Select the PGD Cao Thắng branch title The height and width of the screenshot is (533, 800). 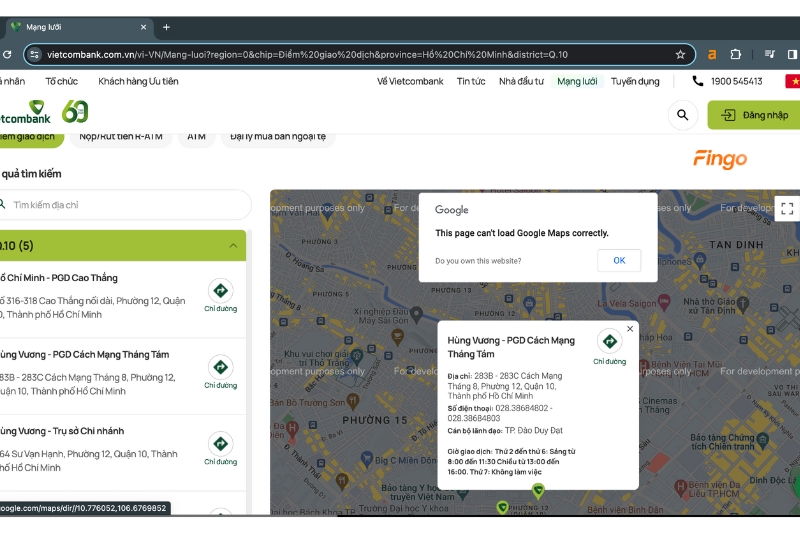point(59,277)
